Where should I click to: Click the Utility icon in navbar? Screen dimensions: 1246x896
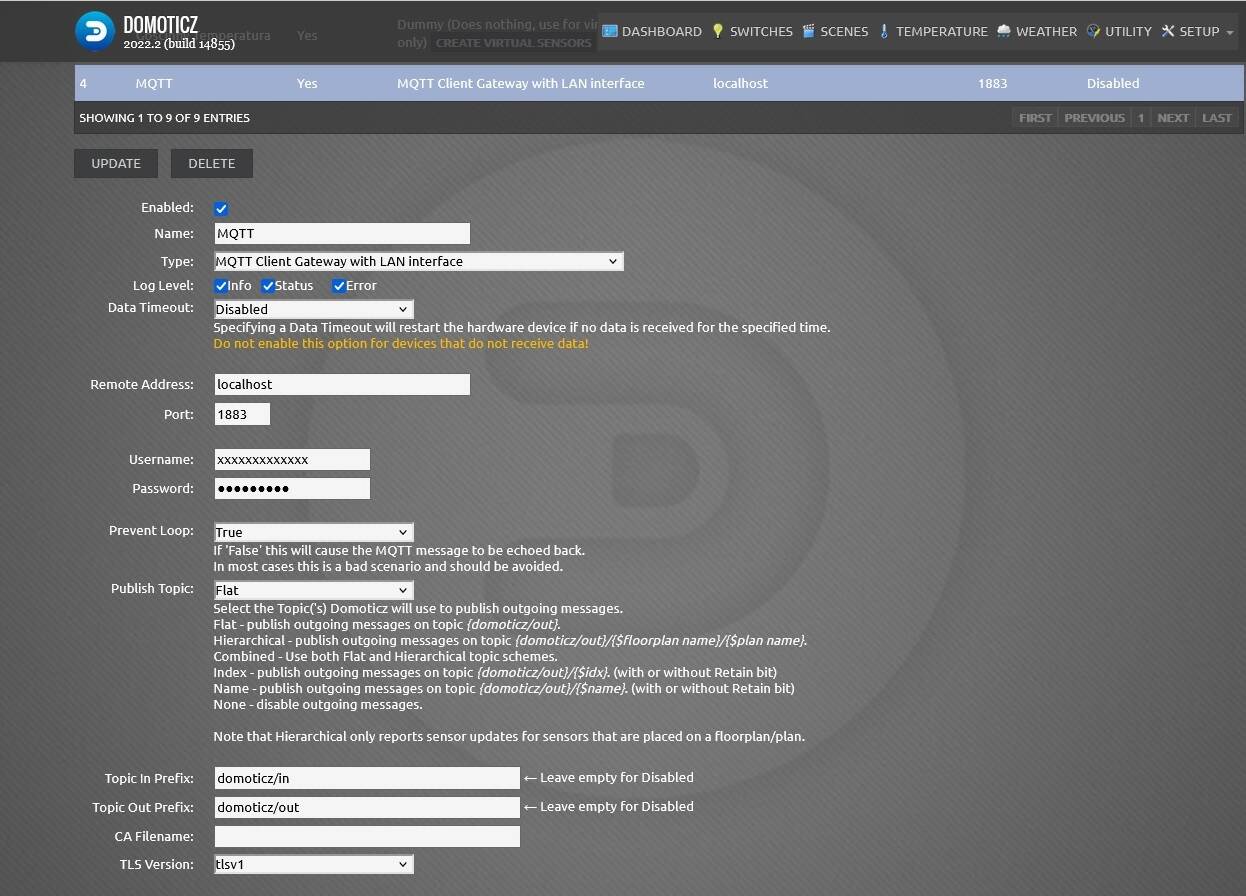pyautogui.click(x=1093, y=31)
